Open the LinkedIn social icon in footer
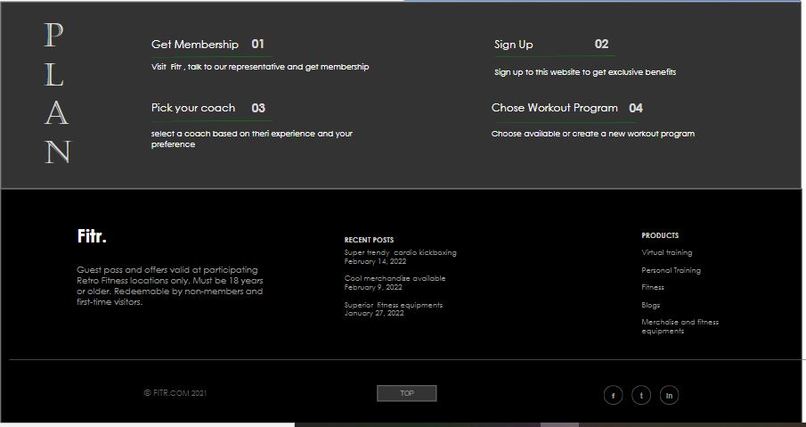Viewport: 806px width, 427px height. pyautogui.click(x=669, y=395)
